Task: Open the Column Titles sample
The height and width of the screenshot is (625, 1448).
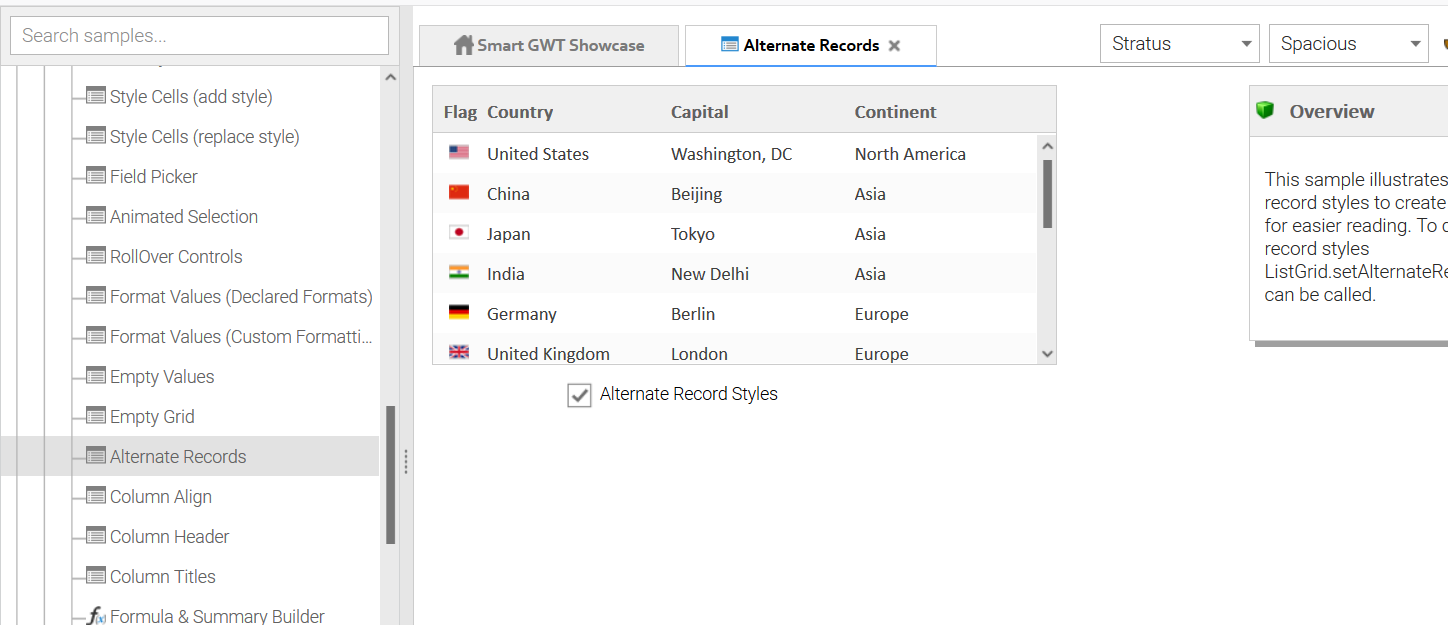Action: [x=163, y=577]
